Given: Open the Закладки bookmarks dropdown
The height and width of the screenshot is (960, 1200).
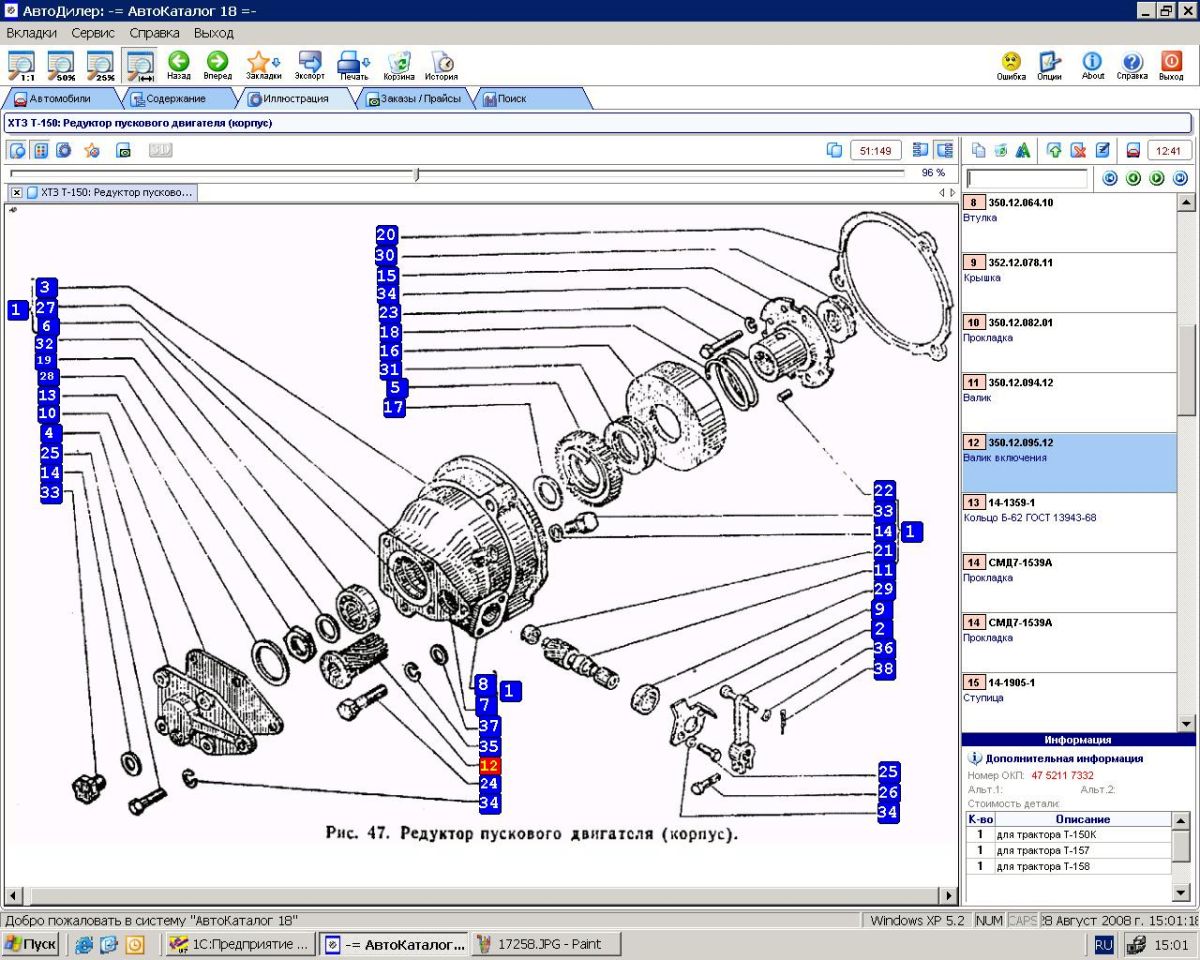Looking at the screenshot, I should coord(263,62).
